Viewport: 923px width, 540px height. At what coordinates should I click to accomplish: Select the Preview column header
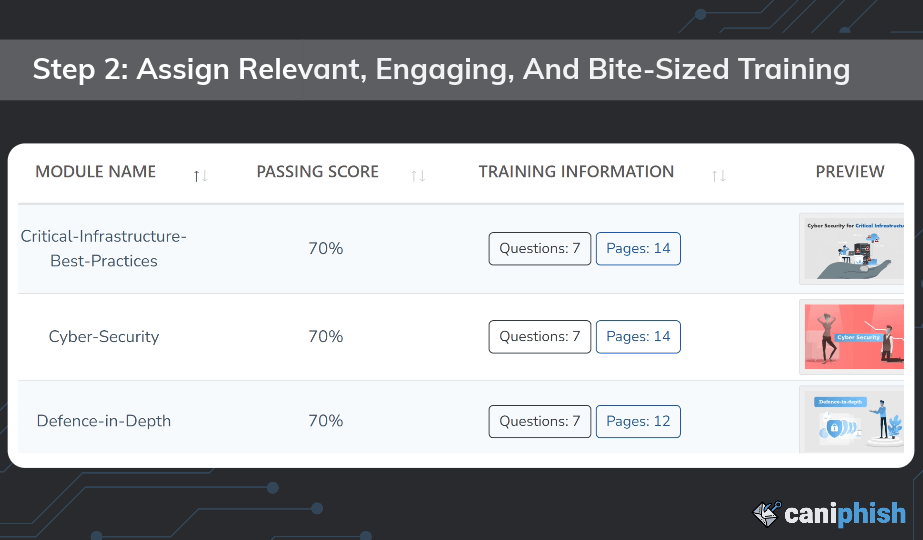[849, 172]
